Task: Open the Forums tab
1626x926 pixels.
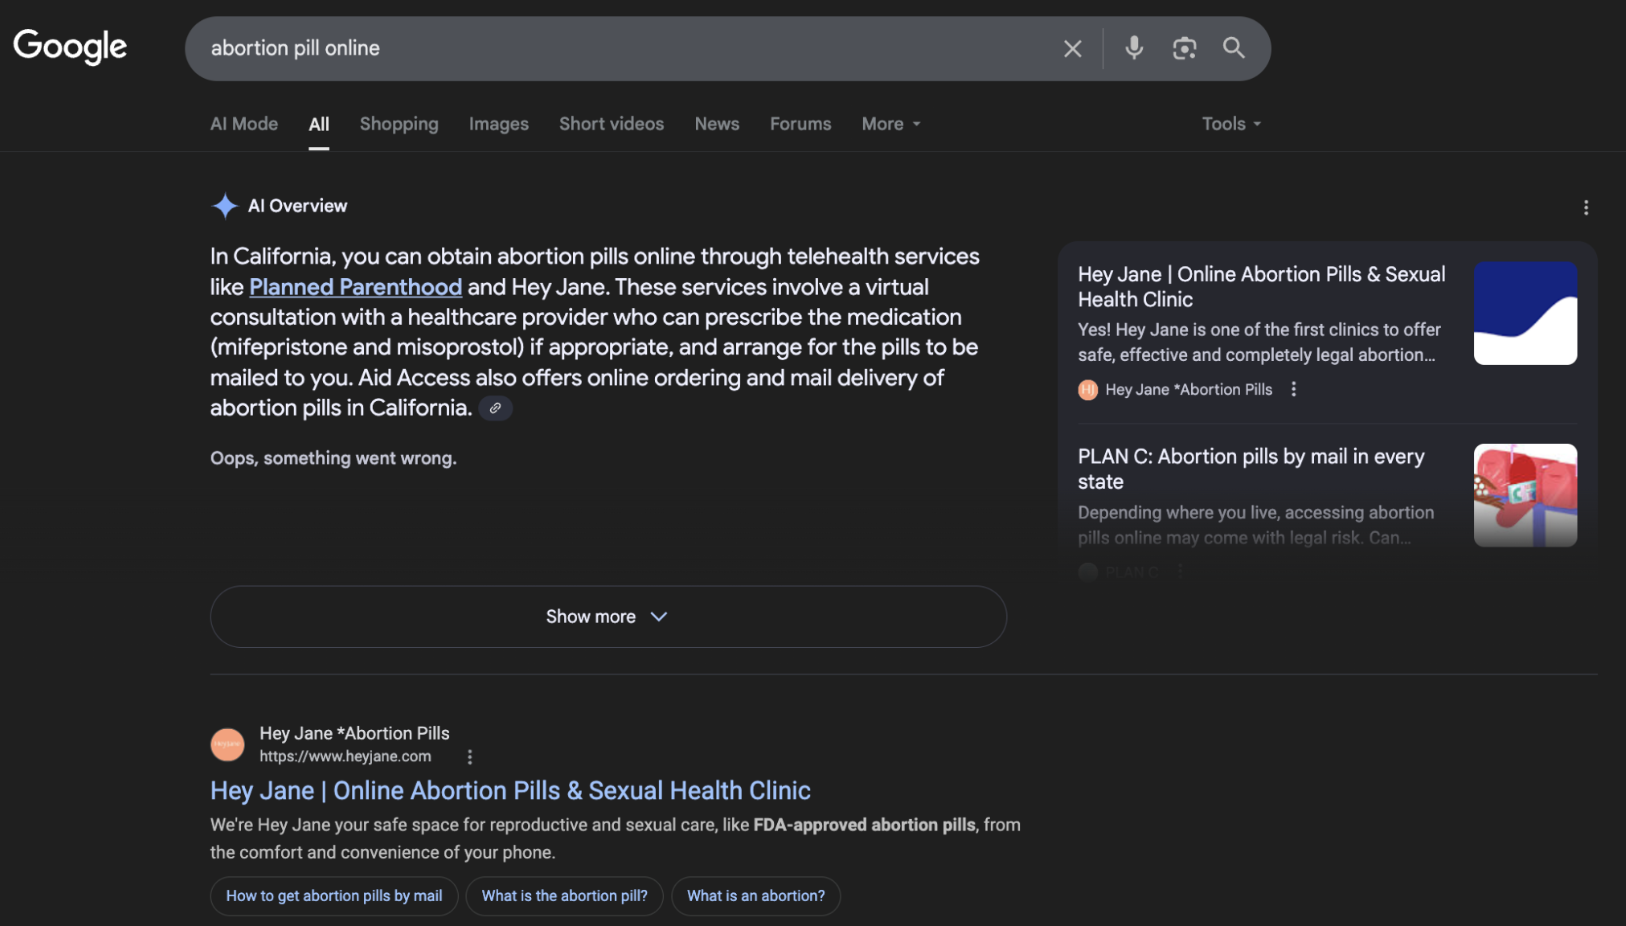Action: tap(801, 124)
